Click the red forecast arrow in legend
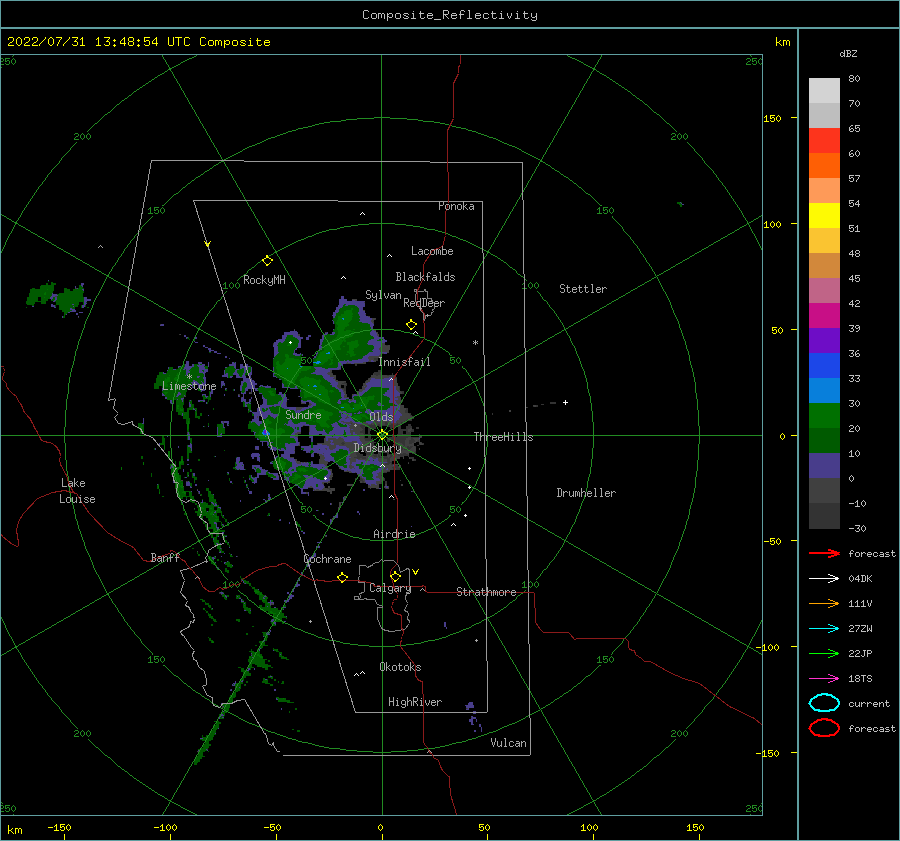The height and width of the screenshot is (841, 900). [824, 553]
